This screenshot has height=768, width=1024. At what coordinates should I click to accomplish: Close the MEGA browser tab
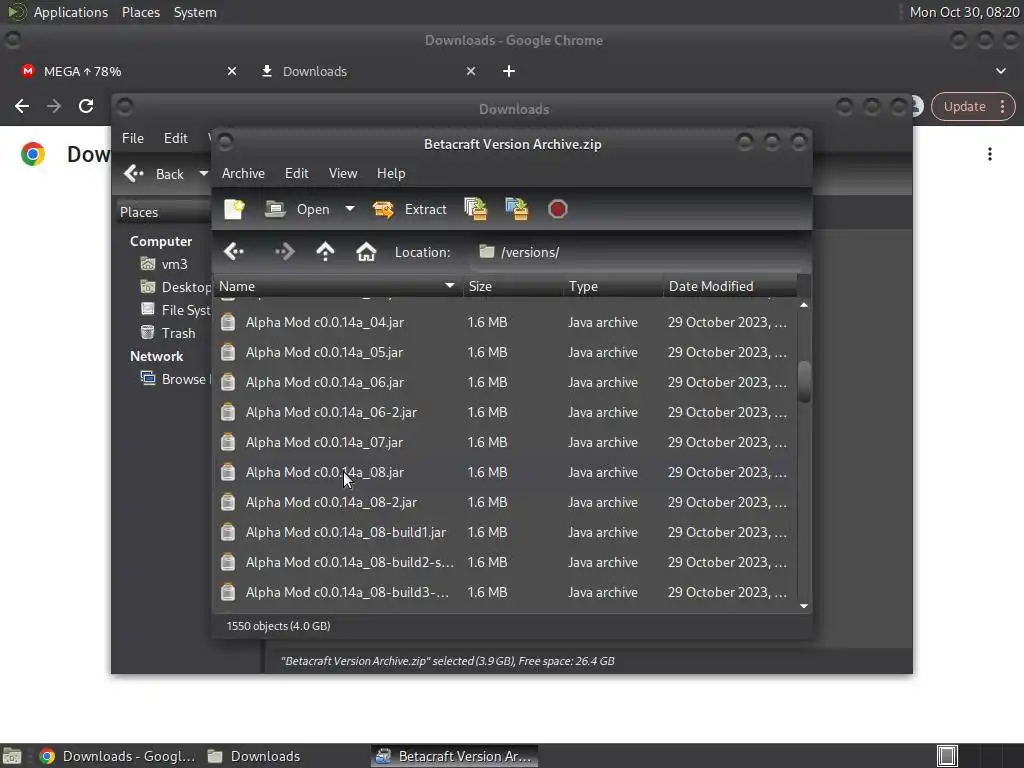click(x=232, y=71)
